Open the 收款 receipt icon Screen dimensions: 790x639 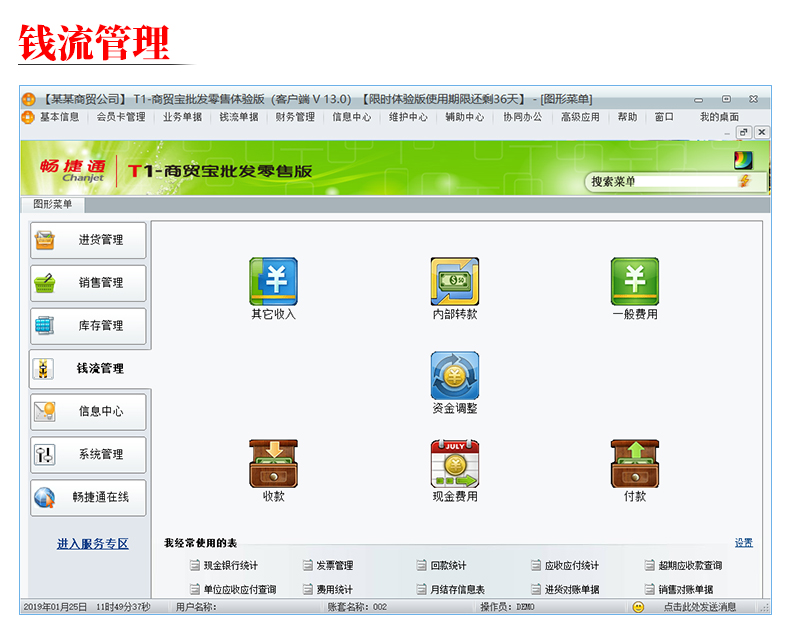(273, 463)
